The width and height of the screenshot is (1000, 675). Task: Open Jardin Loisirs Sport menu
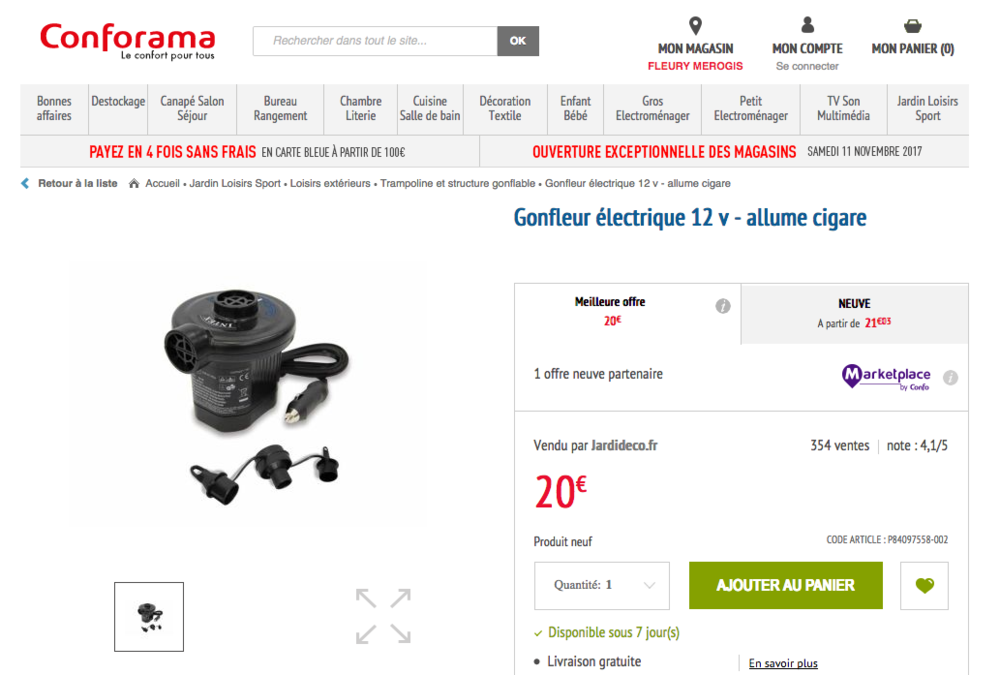click(927, 108)
